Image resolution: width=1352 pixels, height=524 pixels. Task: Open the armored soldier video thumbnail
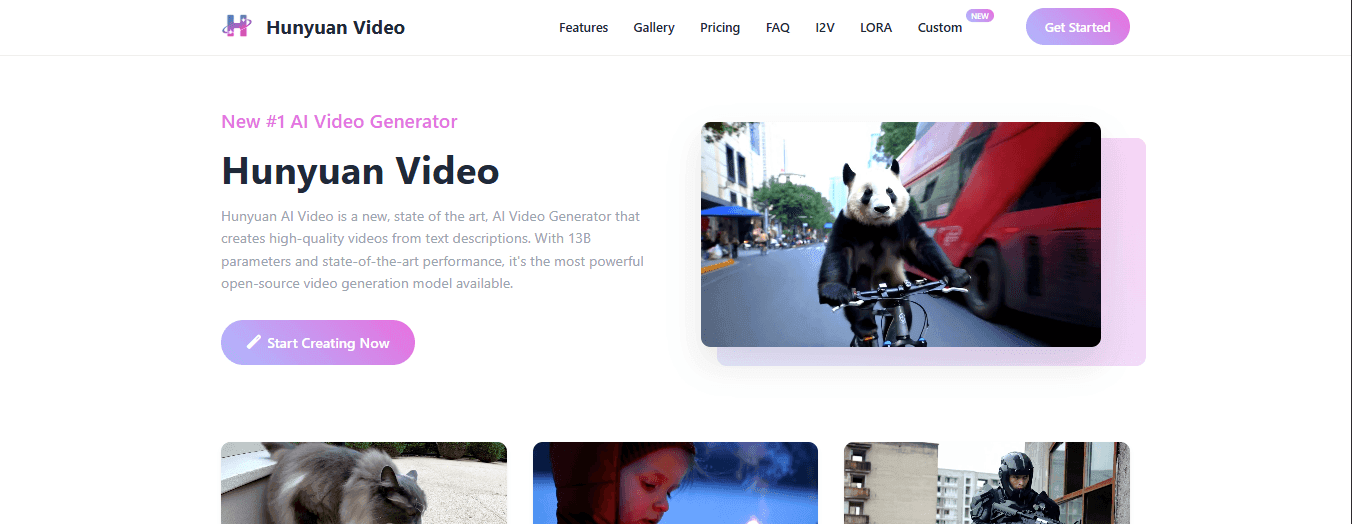(x=987, y=483)
